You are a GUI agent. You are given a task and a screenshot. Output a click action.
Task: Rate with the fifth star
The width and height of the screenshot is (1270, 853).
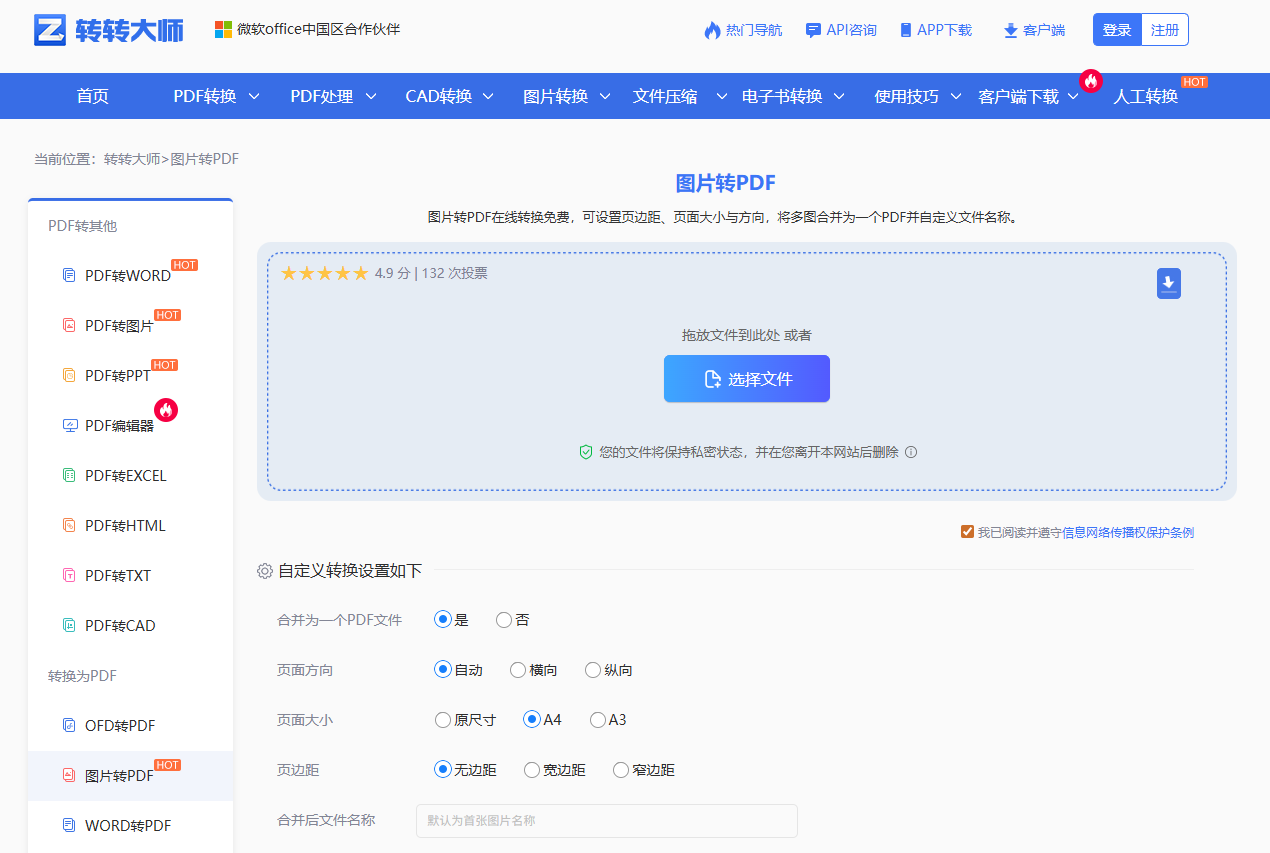(359, 271)
